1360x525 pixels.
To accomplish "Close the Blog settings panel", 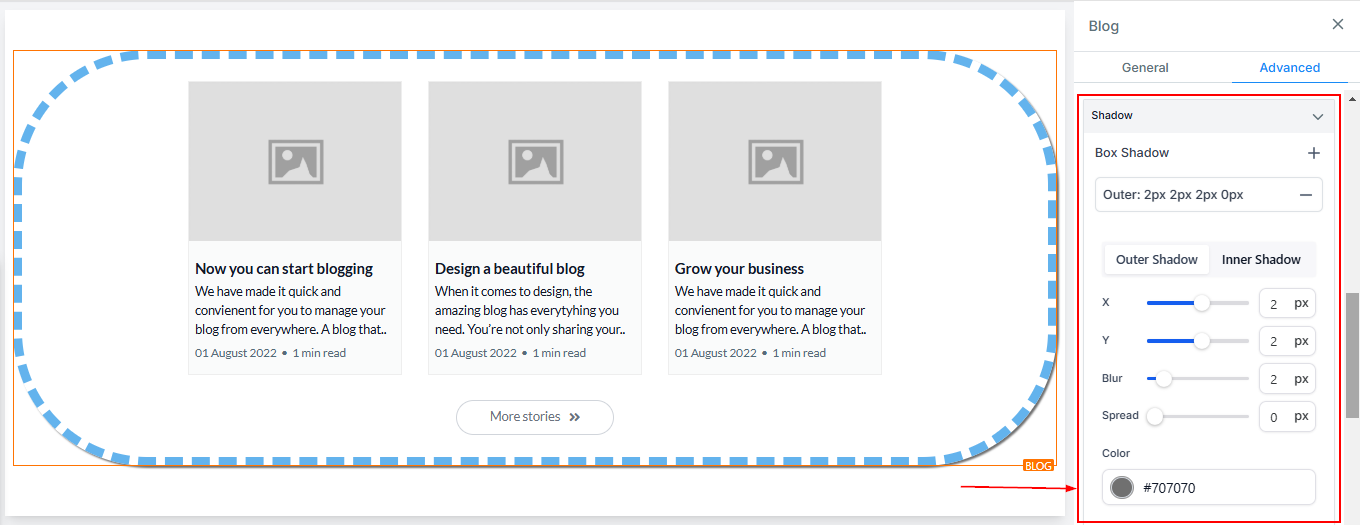I will (x=1337, y=25).
